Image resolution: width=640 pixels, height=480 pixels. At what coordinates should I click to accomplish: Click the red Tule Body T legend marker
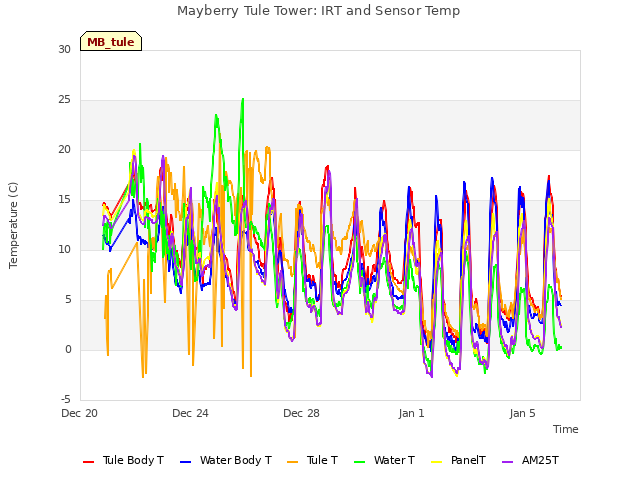(89, 462)
